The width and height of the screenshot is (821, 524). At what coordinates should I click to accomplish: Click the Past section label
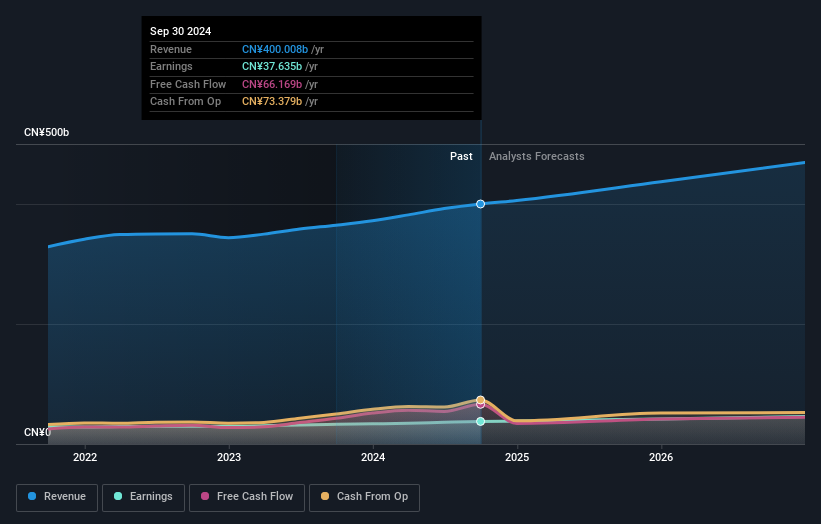461,157
